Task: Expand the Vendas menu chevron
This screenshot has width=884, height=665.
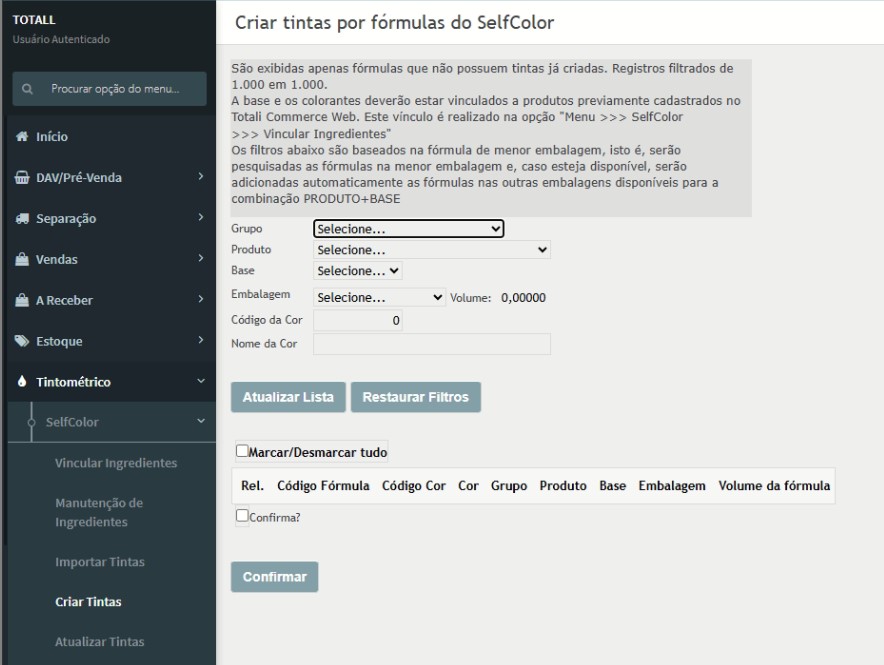Action: [x=201, y=259]
